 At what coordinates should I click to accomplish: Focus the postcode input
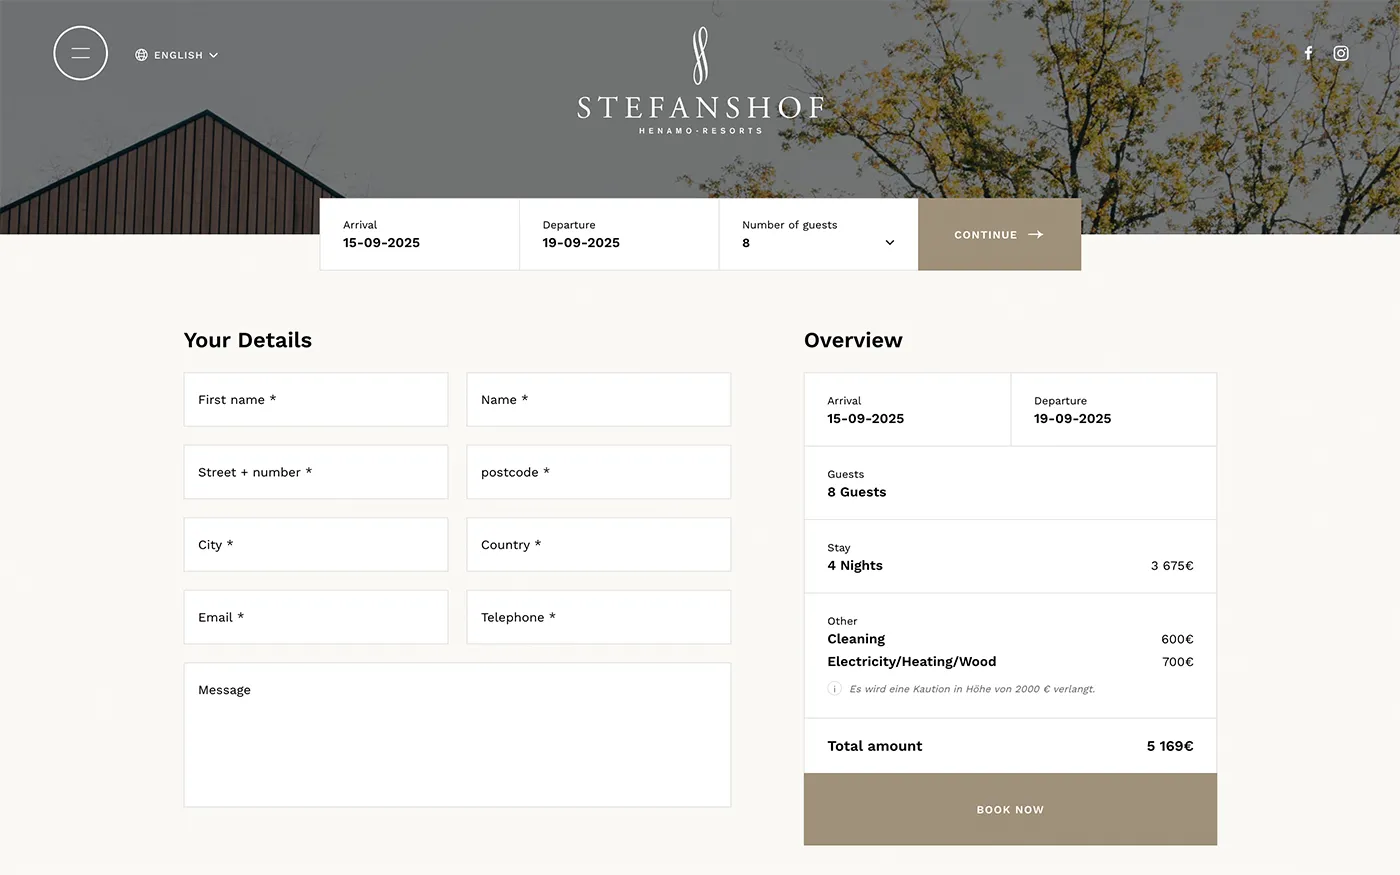coord(598,472)
